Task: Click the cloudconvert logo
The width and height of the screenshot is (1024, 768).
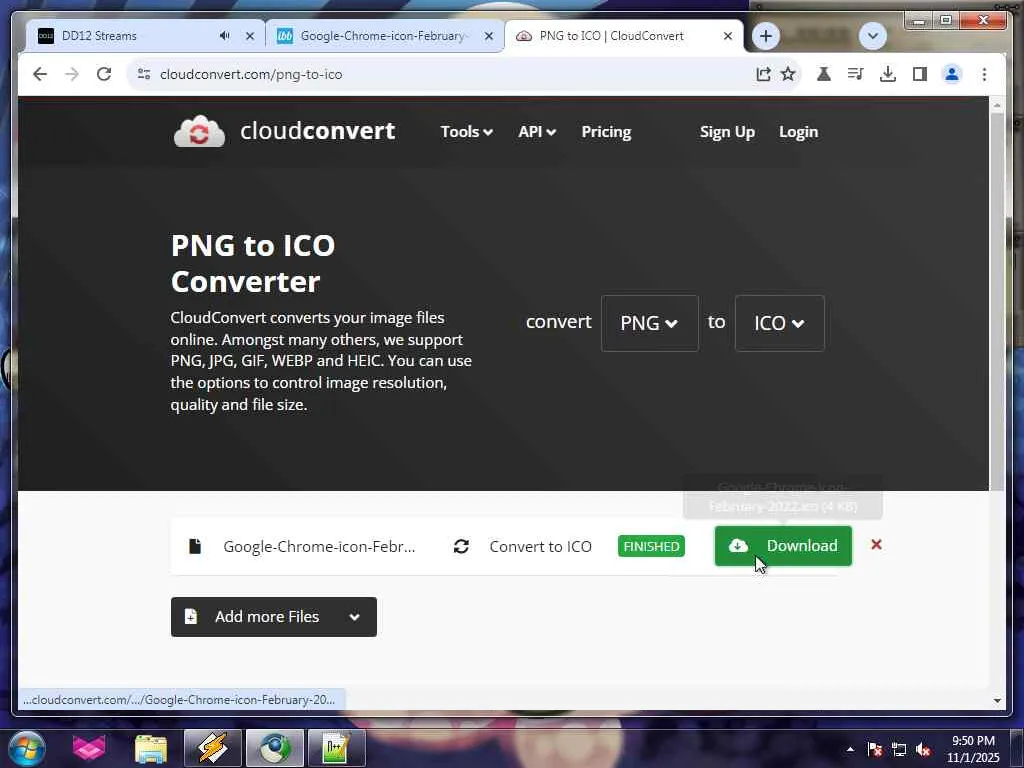Action: point(284,131)
